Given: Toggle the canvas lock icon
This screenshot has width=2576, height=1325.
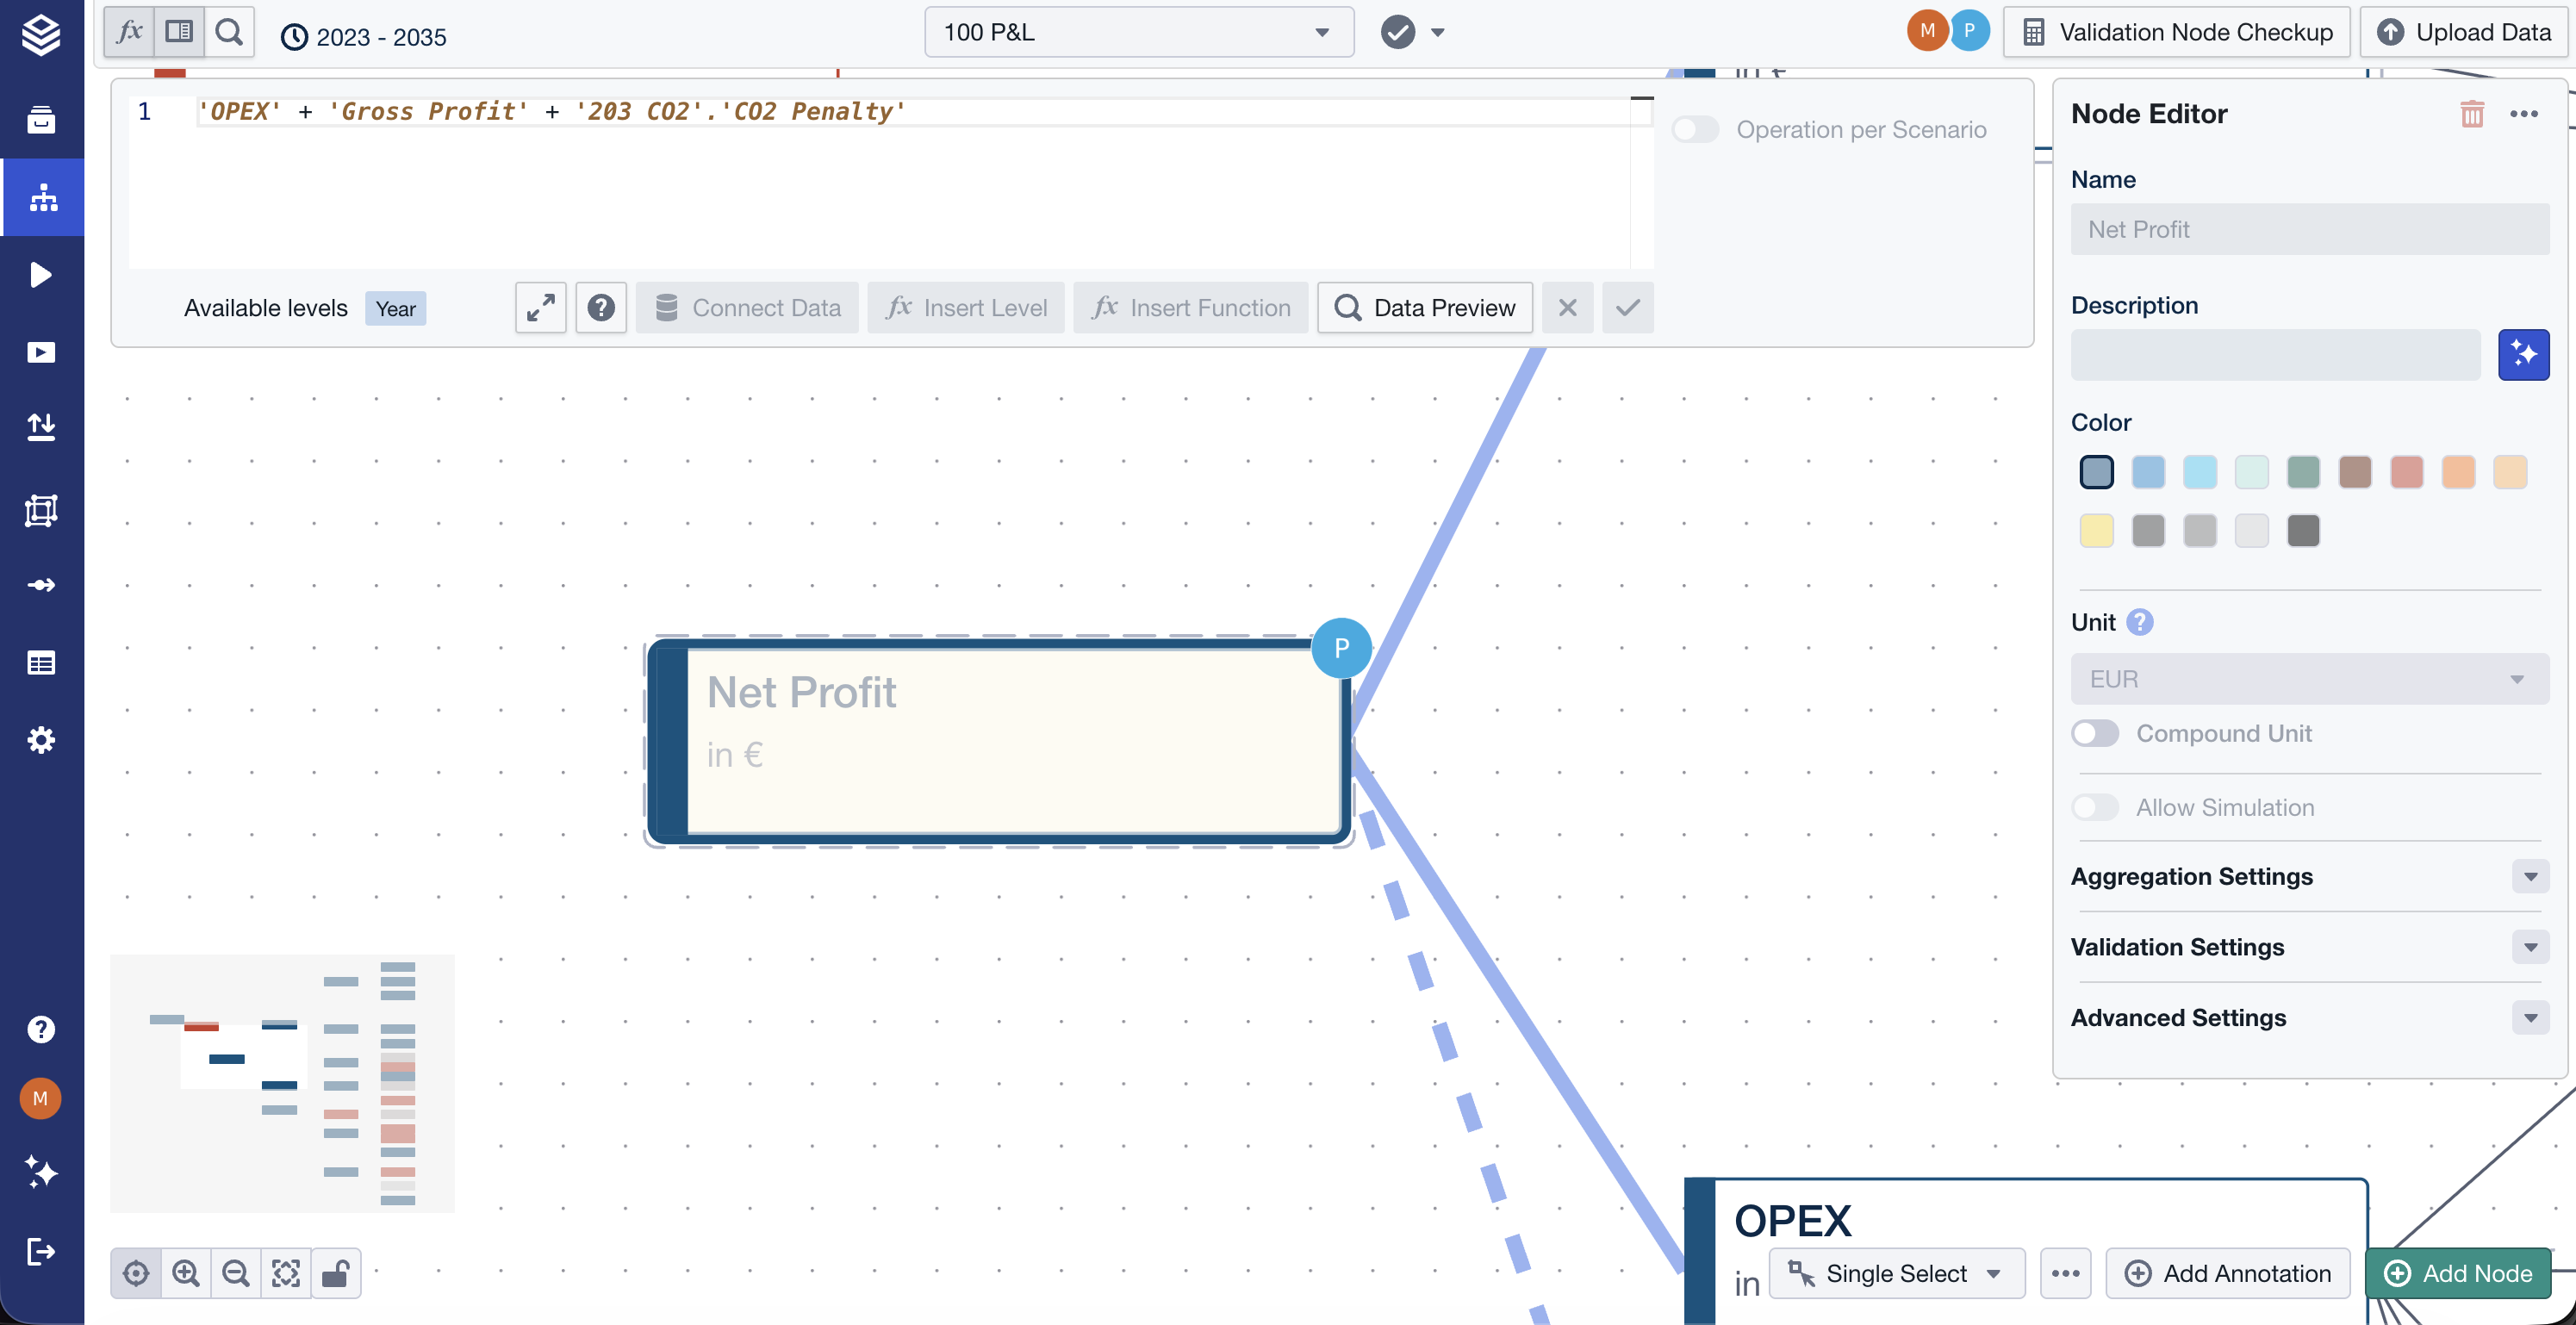Looking at the screenshot, I should pos(335,1273).
